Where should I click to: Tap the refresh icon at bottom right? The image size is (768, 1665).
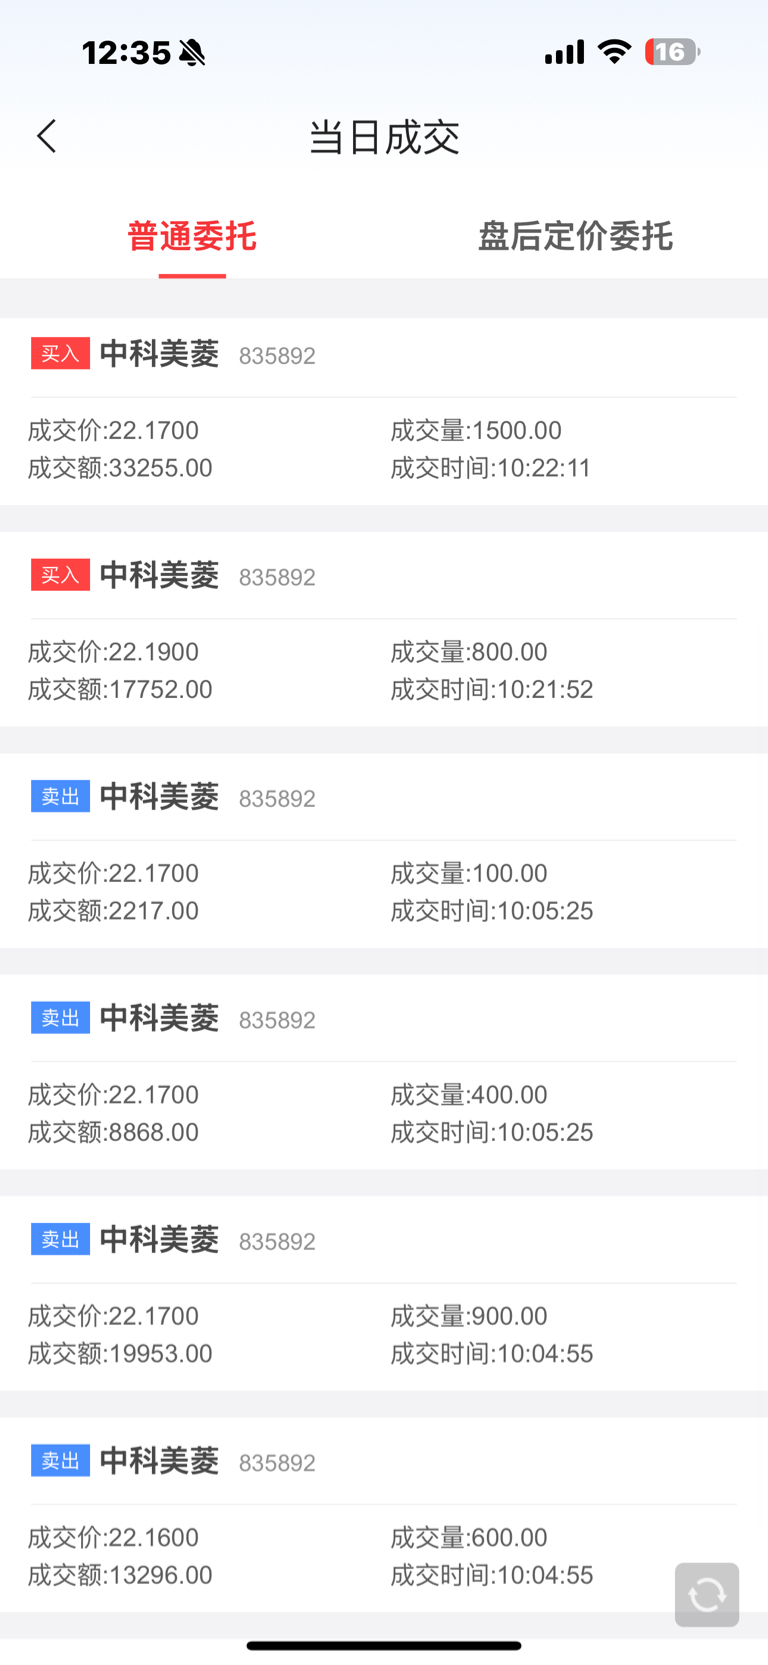pos(707,1594)
